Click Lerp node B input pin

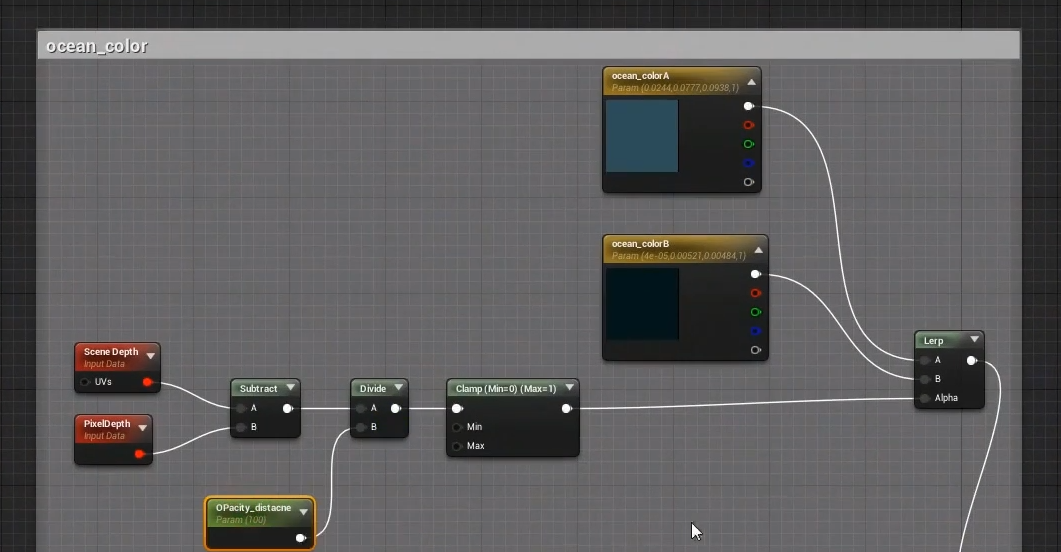click(x=925, y=380)
